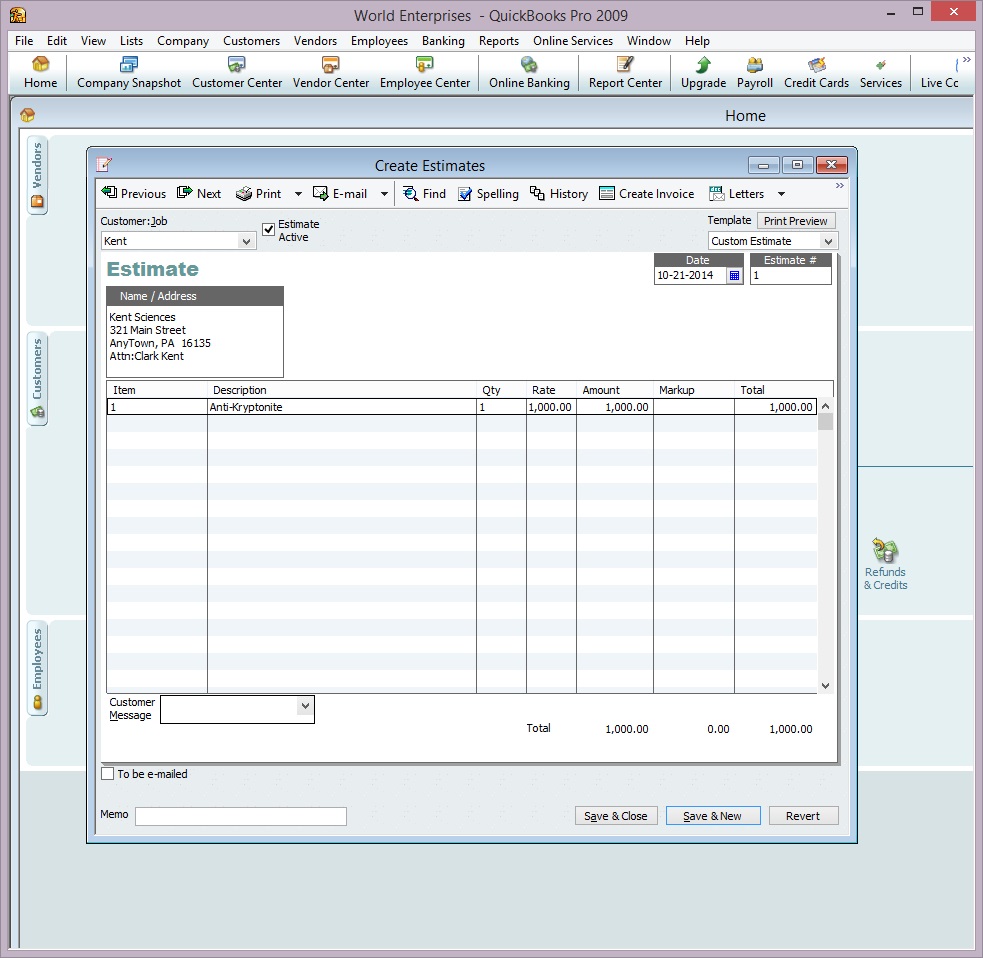Open the Company Snapshot icon
The width and height of the screenshot is (983, 958).
tap(129, 73)
